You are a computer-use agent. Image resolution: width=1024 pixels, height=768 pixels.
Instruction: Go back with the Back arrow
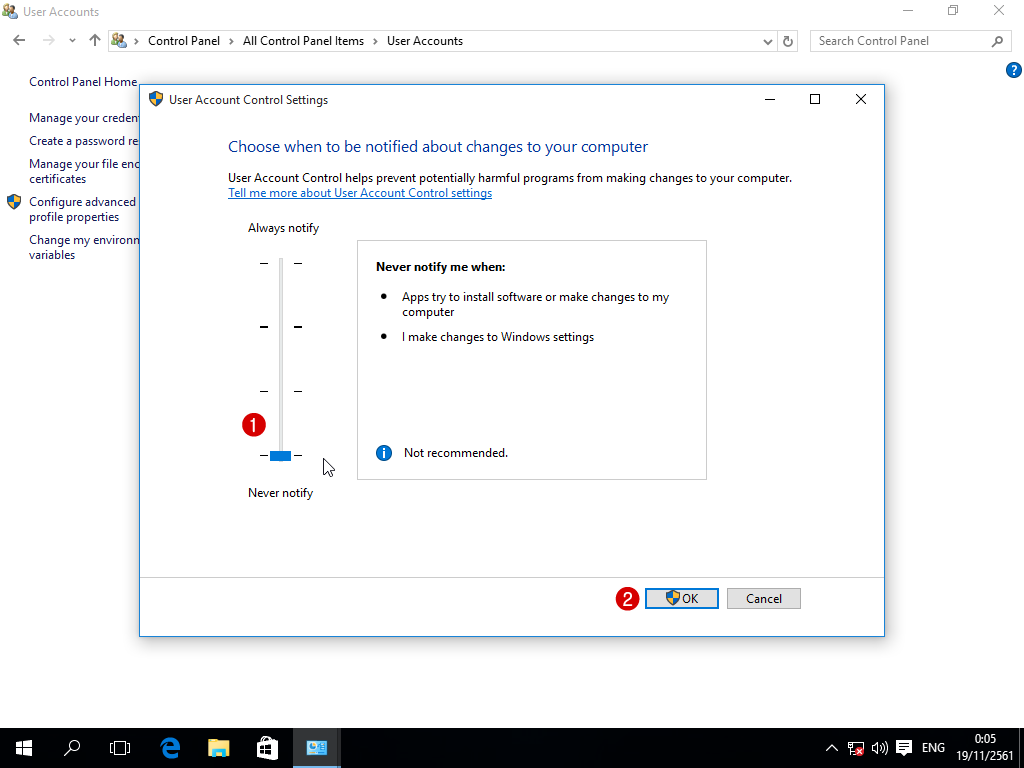19,41
